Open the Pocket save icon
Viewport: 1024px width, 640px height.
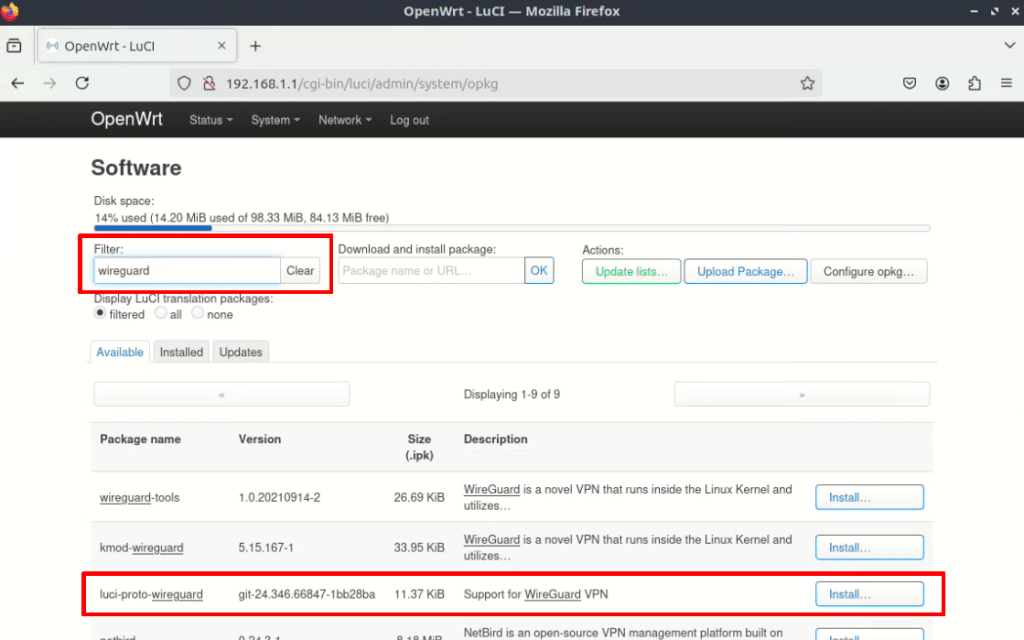(909, 84)
